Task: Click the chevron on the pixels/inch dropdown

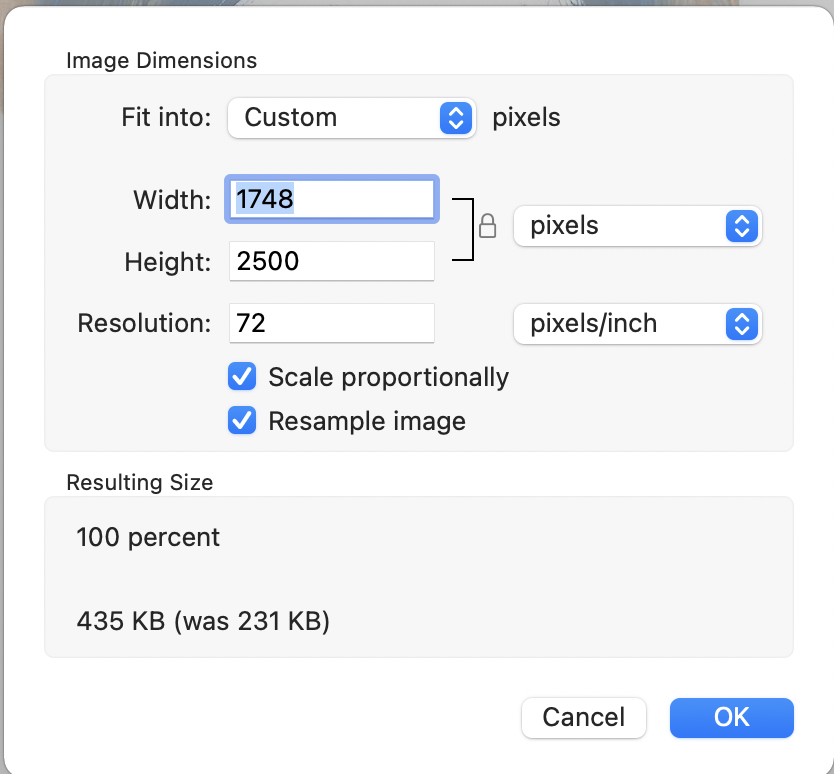Action: pyautogui.click(x=741, y=323)
